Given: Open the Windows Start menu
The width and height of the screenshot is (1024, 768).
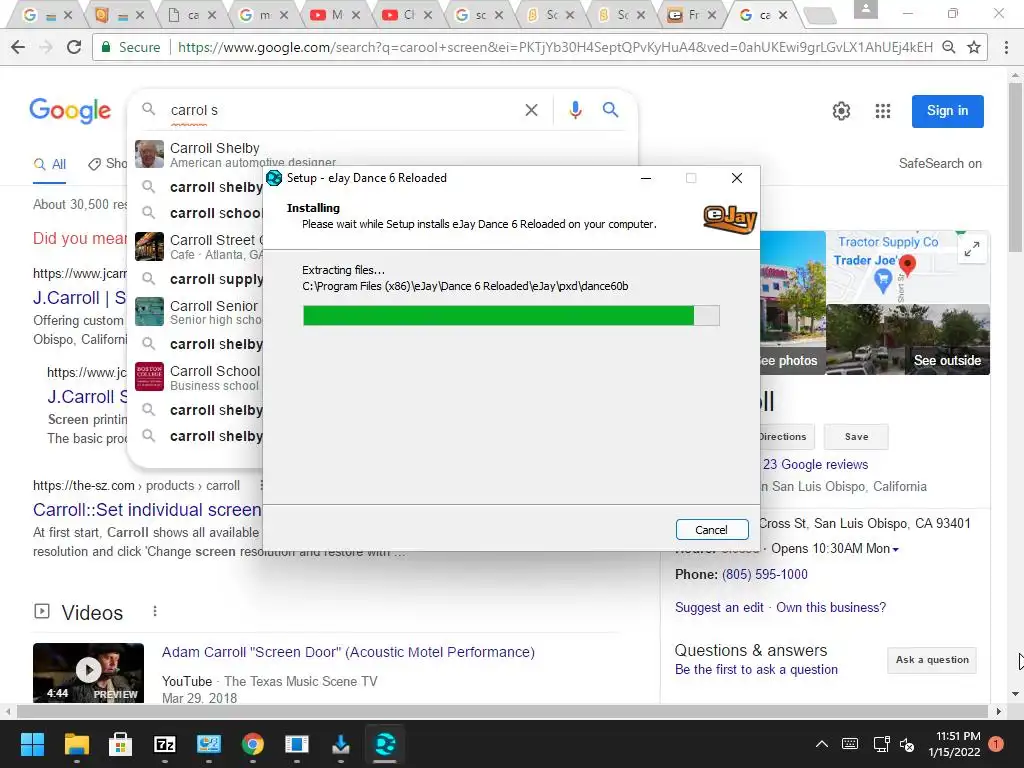Looking at the screenshot, I should pos(32,744).
